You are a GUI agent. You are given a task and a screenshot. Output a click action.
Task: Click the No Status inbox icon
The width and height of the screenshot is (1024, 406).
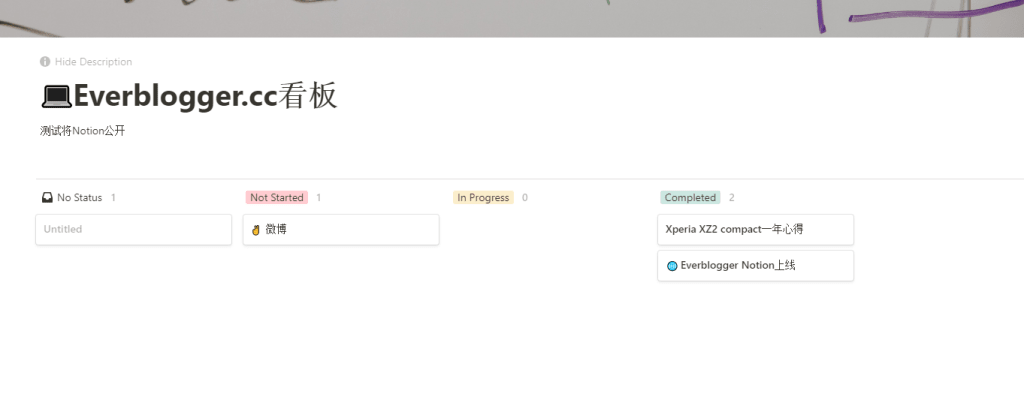pyautogui.click(x=47, y=197)
